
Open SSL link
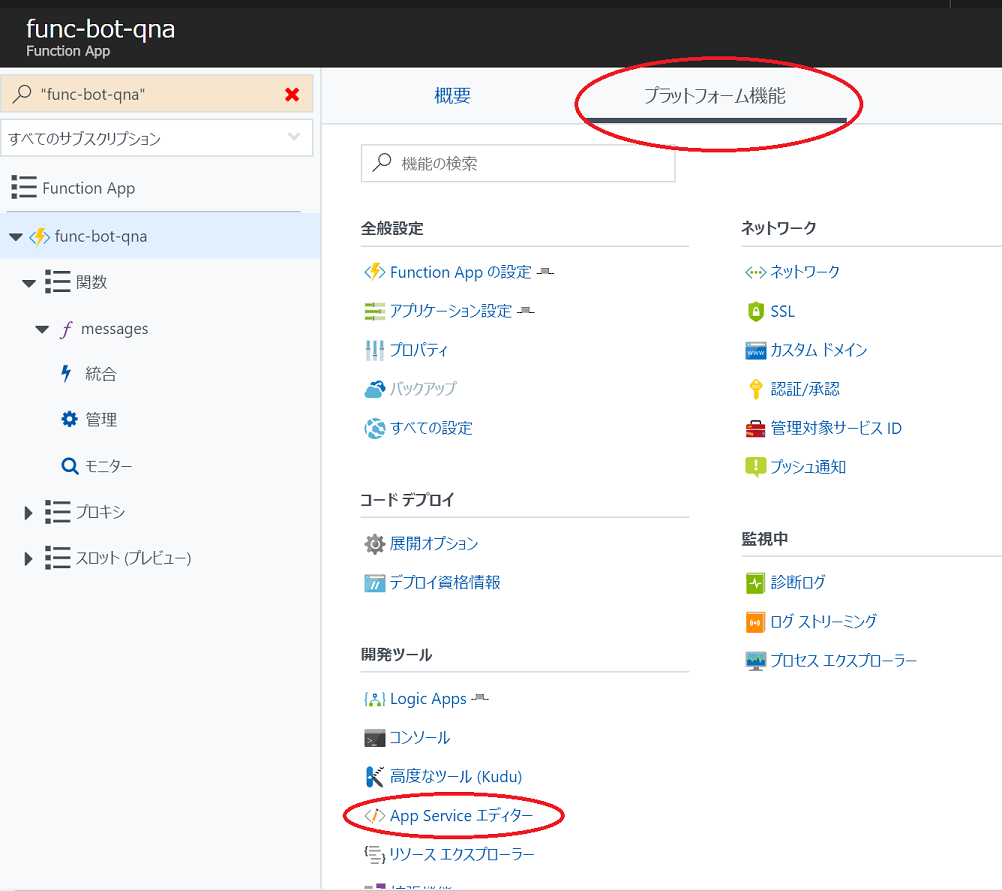[x=783, y=311]
